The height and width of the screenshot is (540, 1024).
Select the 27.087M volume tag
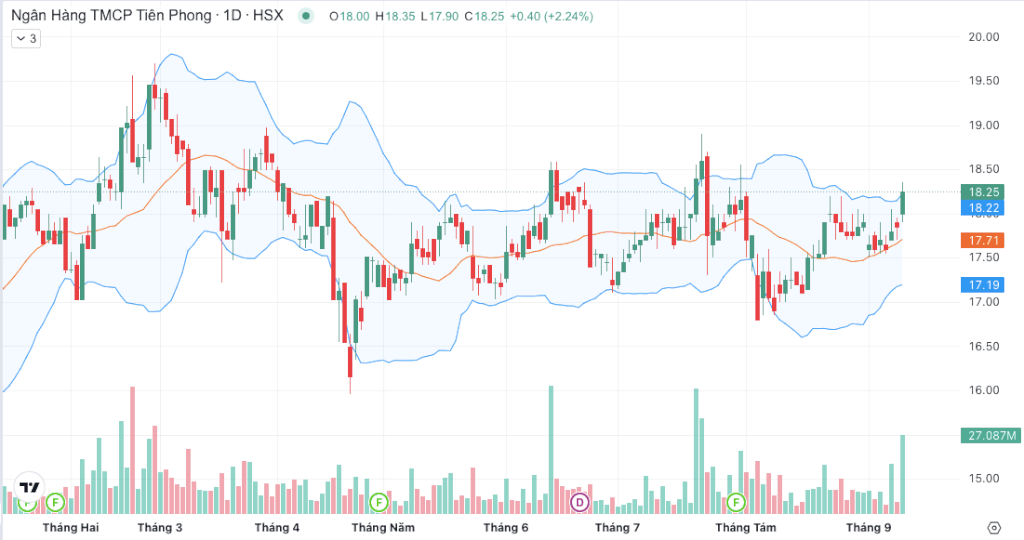click(x=991, y=436)
